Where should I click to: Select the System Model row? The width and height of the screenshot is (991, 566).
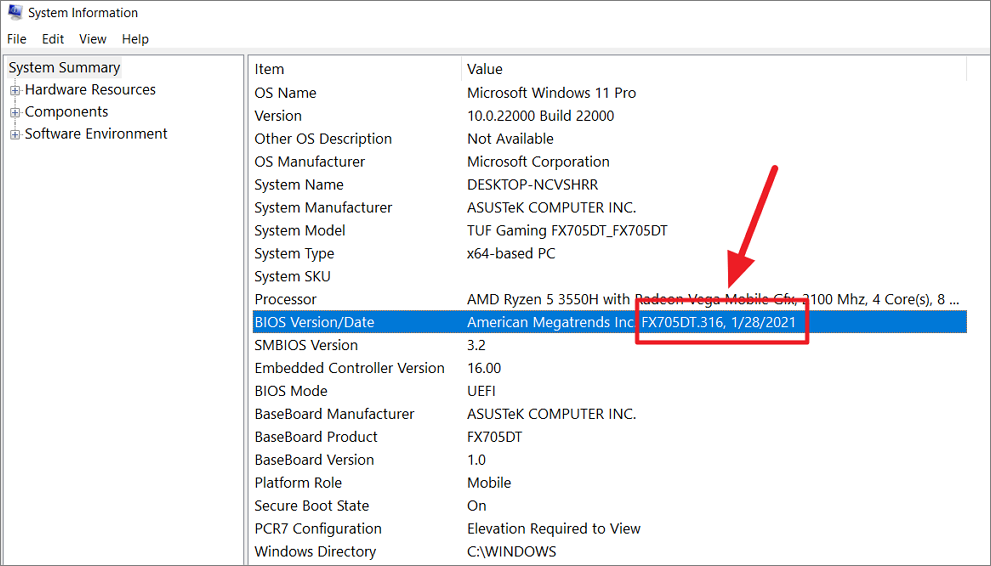click(x=609, y=231)
